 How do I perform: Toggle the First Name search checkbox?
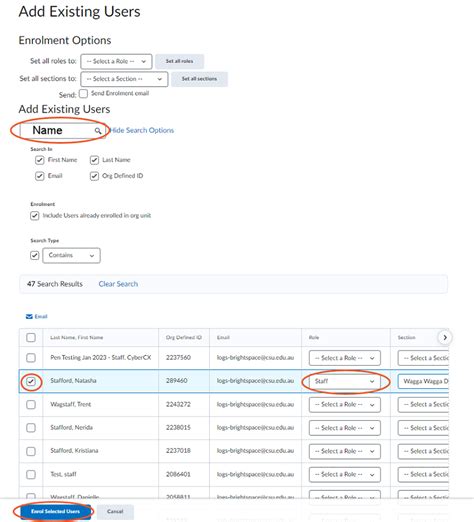point(39,160)
